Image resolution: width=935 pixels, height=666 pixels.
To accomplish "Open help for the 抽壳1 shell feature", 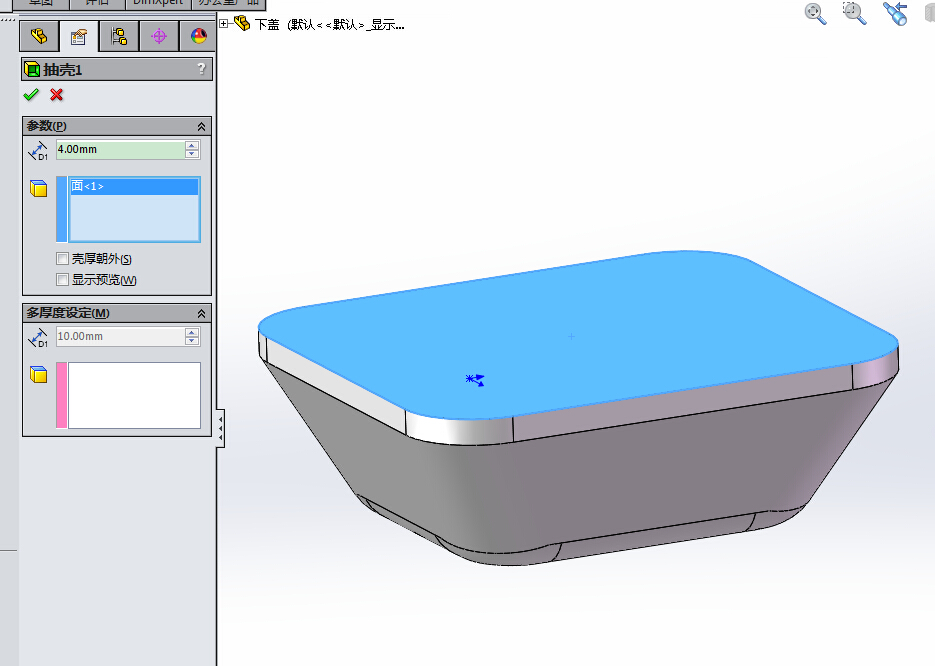I will [202, 69].
